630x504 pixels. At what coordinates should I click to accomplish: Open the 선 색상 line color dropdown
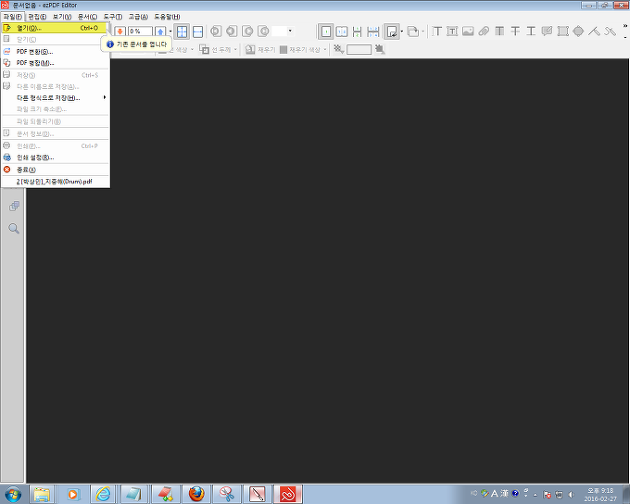tap(192, 49)
